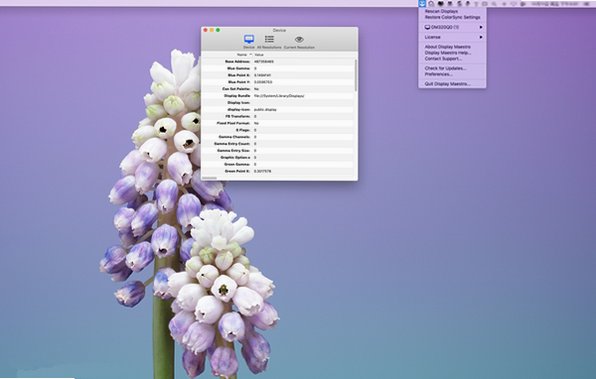Show the Current Resolution eye view
This screenshot has height=379, width=596.
click(x=299, y=41)
